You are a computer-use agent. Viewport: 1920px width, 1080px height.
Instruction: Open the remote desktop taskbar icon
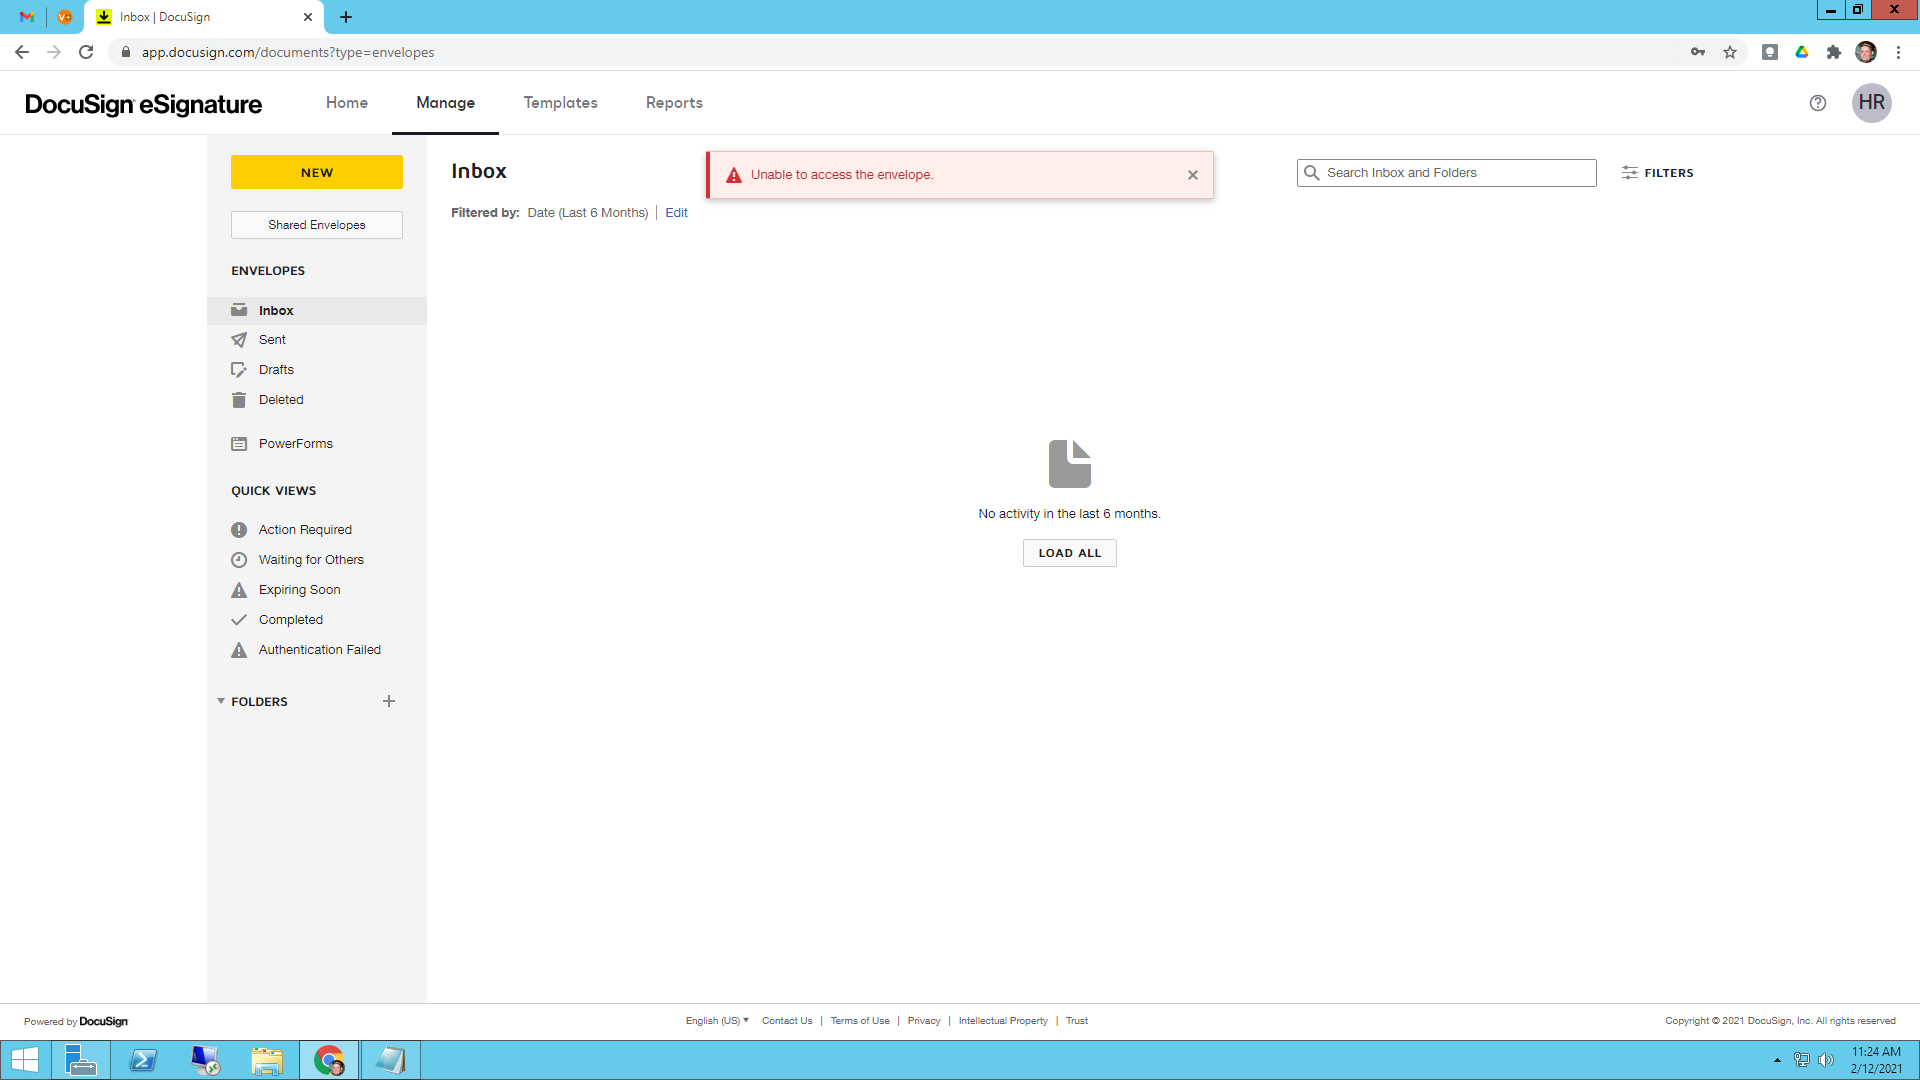pos(205,1060)
